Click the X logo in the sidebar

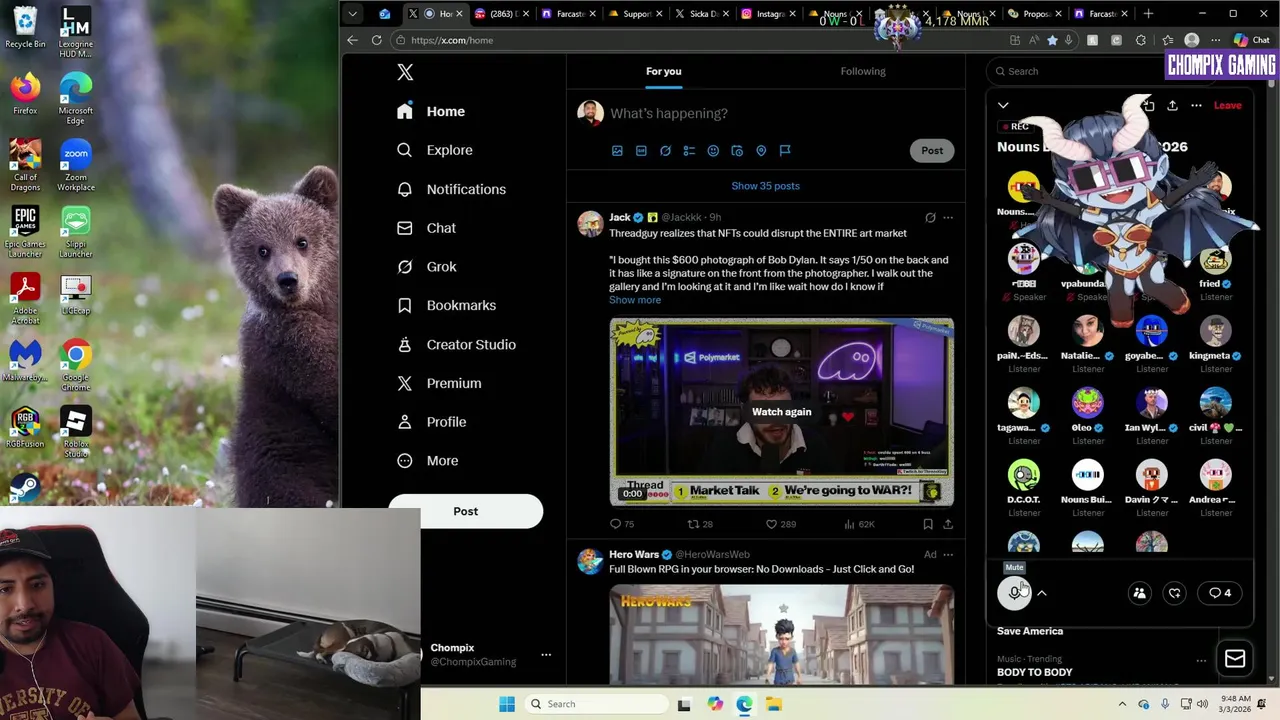405,72
